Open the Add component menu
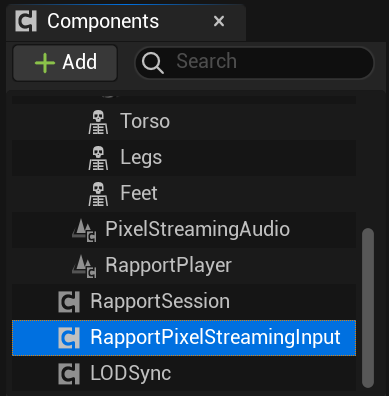The image size is (389, 396). [x=65, y=63]
